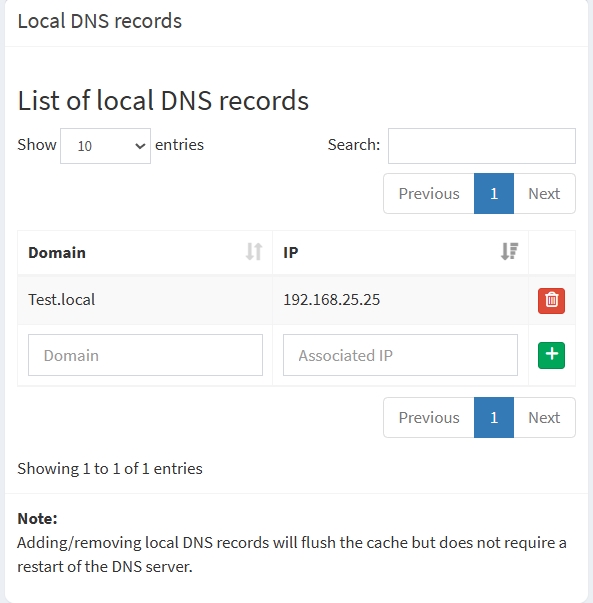The height and width of the screenshot is (603, 593).
Task: Delete the Test.local DNS record
Action: point(551,301)
